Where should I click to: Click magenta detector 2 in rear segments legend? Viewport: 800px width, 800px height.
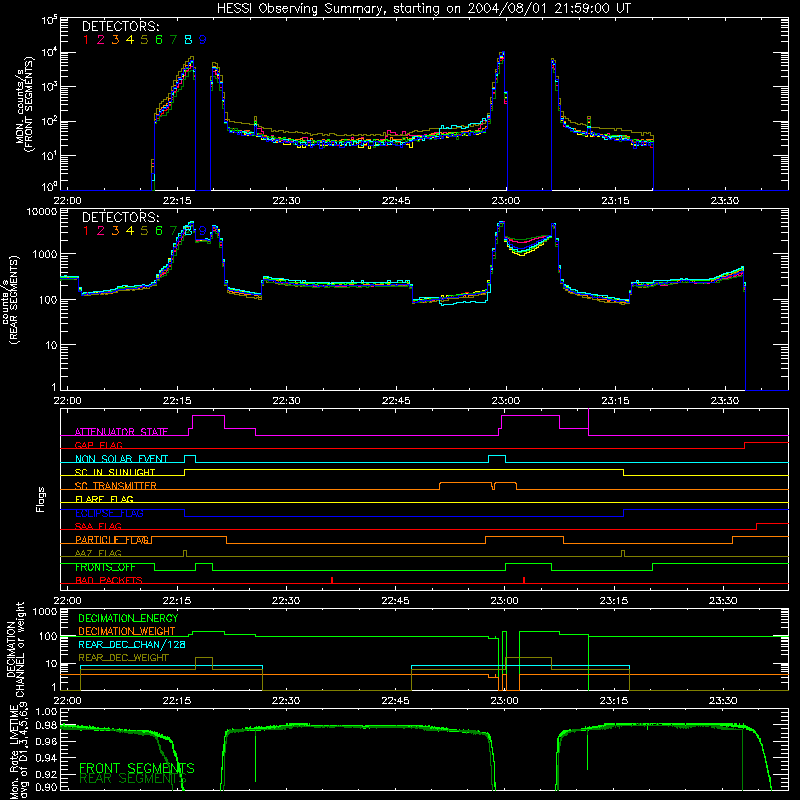tap(101, 231)
